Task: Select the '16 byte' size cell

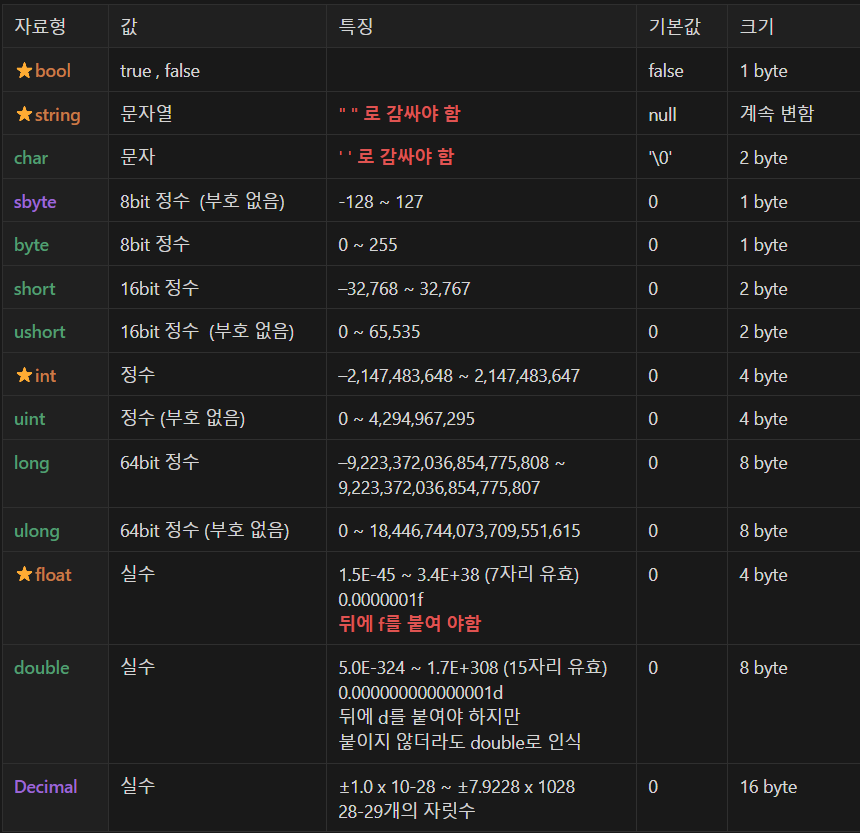Action: pos(768,787)
